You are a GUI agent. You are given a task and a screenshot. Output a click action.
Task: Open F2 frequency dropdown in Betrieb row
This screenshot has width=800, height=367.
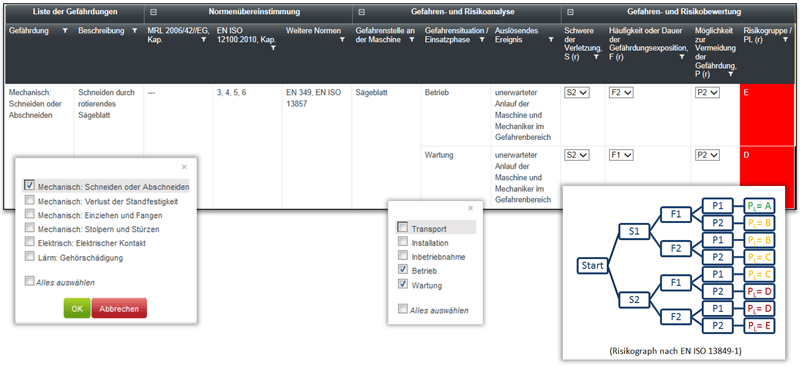tap(621, 93)
